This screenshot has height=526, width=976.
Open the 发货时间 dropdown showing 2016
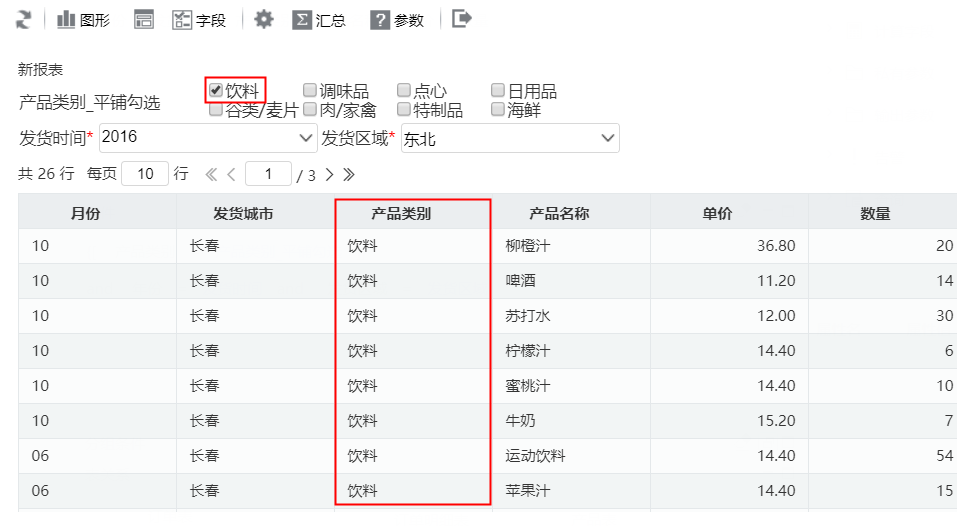pos(208,138)
